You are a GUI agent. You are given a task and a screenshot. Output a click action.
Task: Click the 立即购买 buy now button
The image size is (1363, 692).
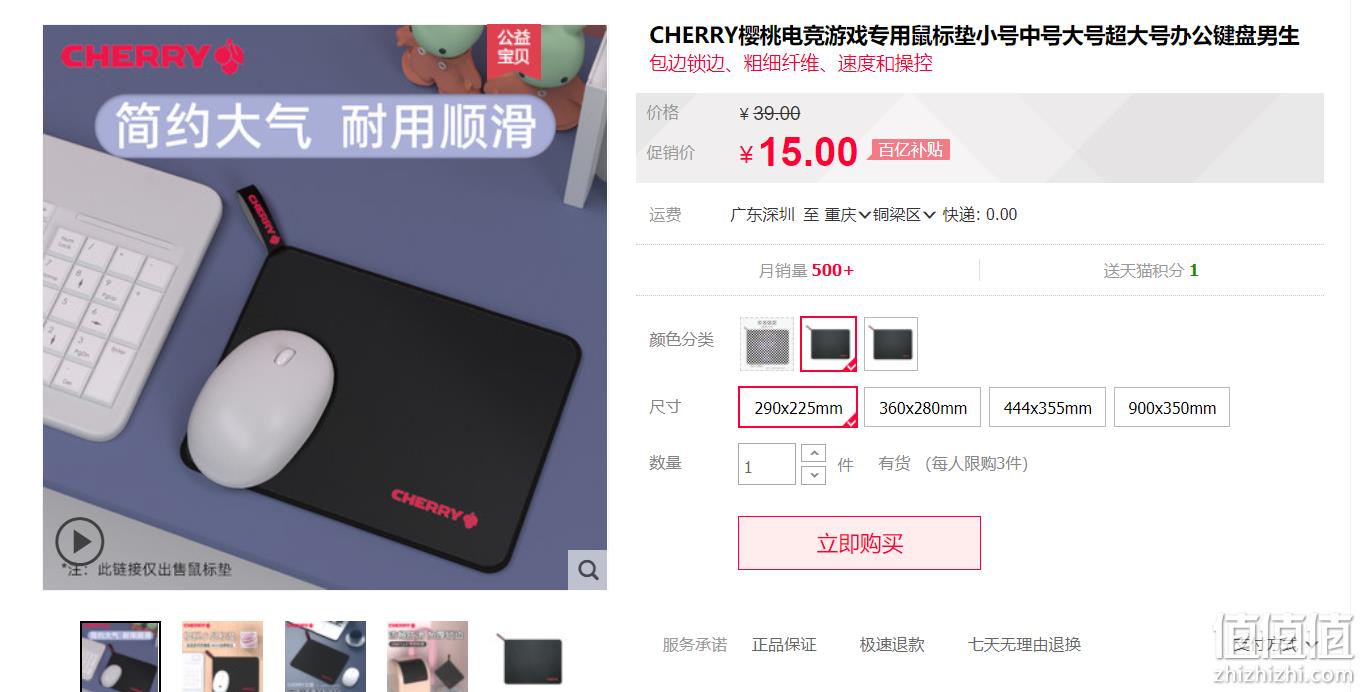(x=859, y=543)
